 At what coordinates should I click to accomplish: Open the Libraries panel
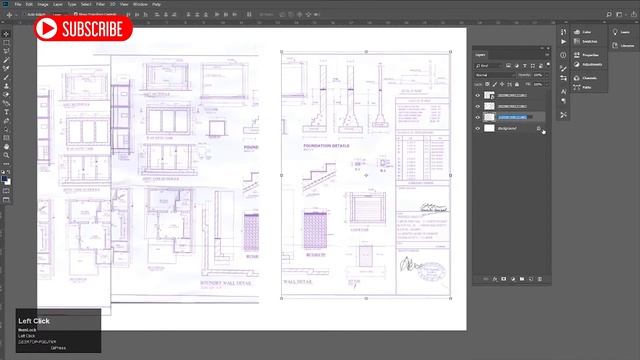point(624,46)
